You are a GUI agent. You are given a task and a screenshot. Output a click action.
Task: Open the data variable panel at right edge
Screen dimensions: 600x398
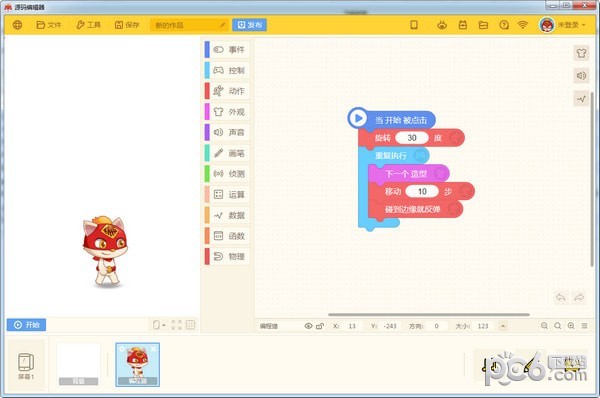click(x=581, y=99)
